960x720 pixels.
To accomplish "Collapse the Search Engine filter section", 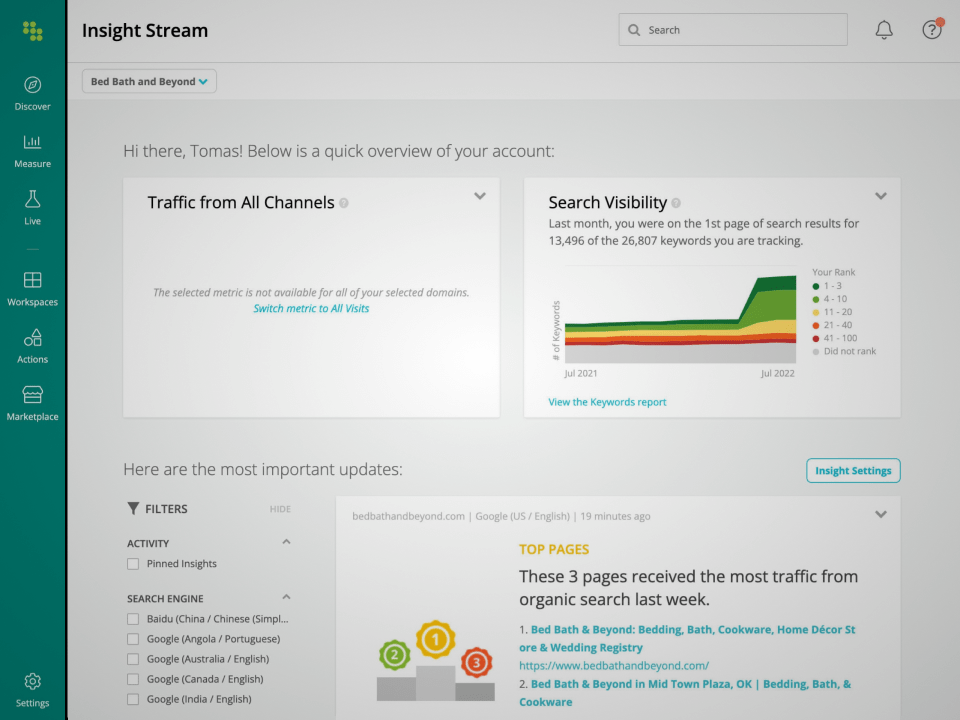I will tap(287, 597).
